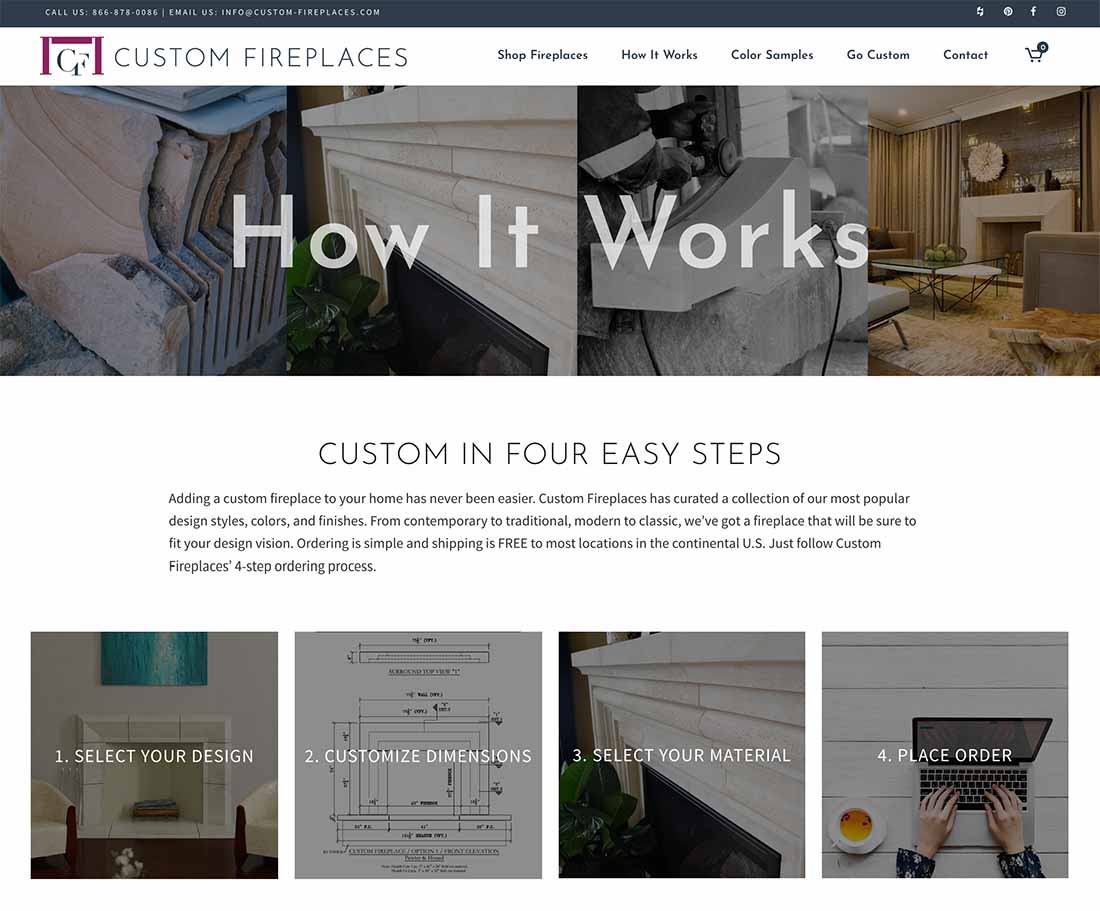Open the Houzz social icon
1100x911 pixels.
click(980, 12)
